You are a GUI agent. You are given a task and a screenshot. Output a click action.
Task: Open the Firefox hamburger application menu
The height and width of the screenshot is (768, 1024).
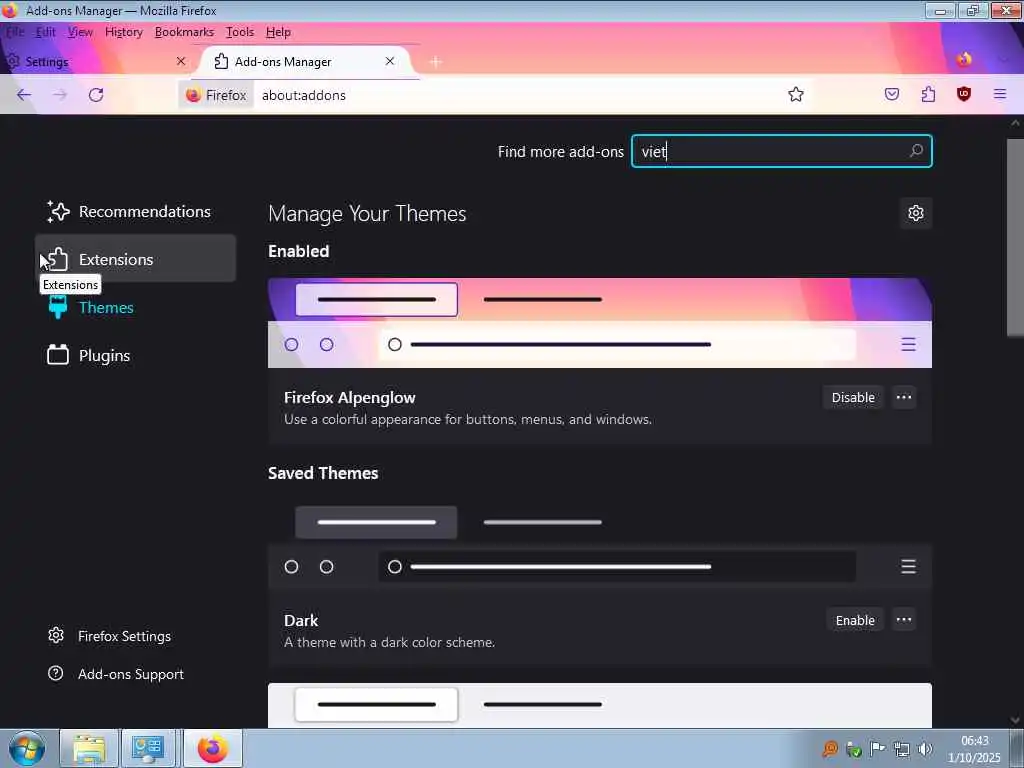coord(999,94)
